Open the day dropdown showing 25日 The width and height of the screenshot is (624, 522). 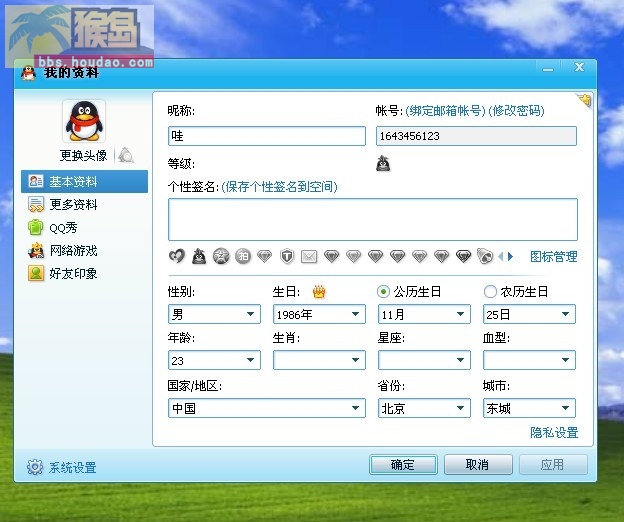(x=529, y=314)
